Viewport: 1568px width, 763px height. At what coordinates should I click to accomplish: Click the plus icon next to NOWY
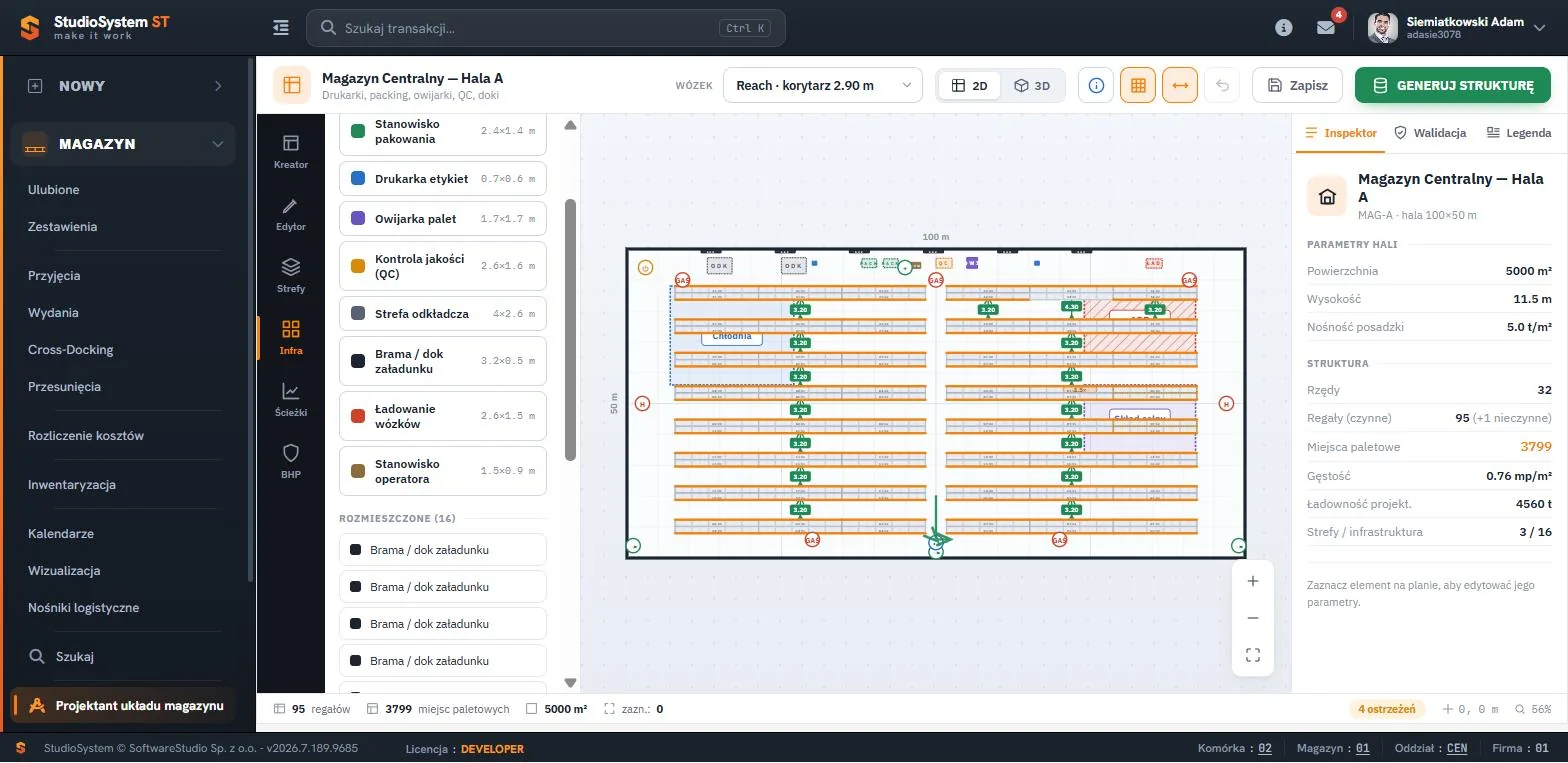point(35,86)
